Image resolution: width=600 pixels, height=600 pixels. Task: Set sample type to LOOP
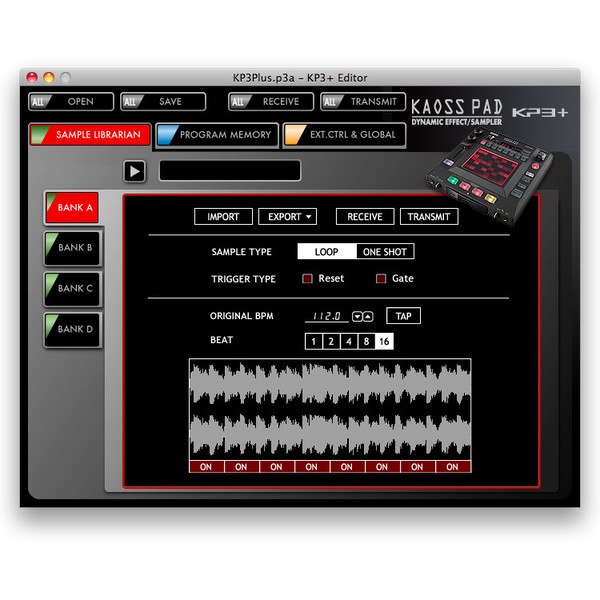(x=327, y=251)
